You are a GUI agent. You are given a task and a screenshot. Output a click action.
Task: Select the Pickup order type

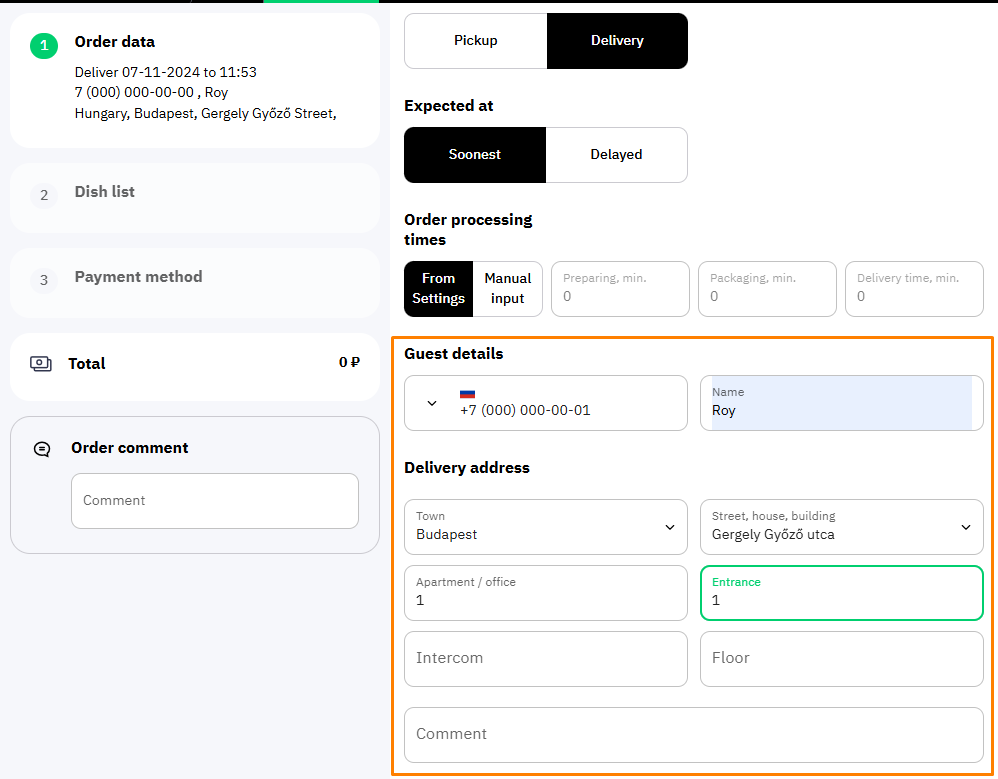475,41
